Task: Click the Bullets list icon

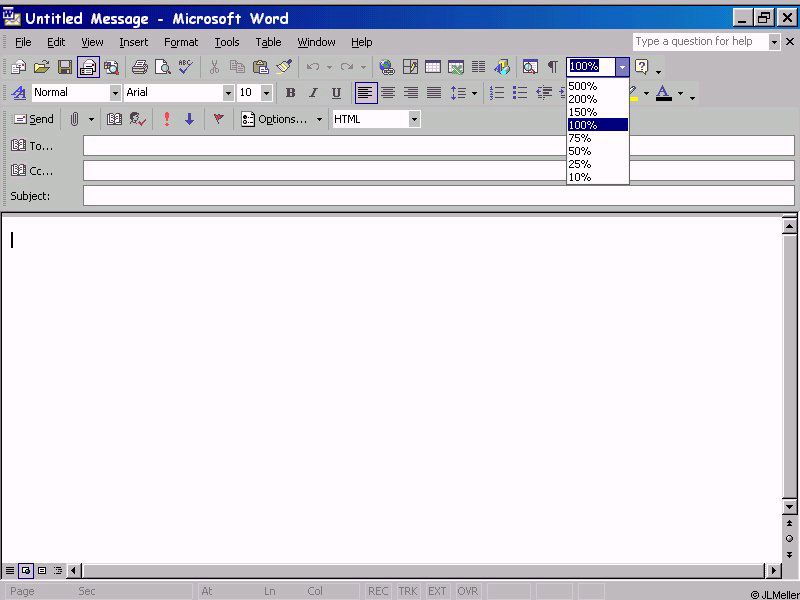Action: tap(520, 93)
